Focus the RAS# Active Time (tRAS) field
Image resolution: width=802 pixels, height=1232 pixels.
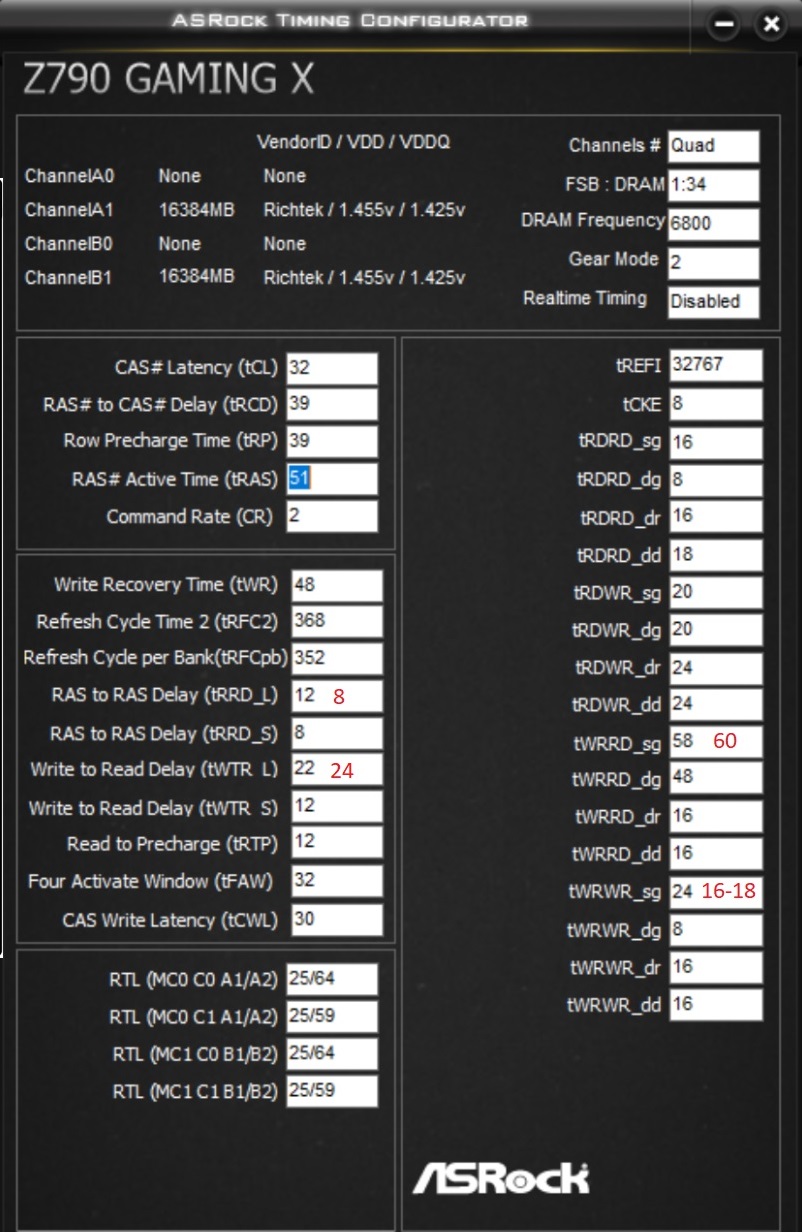click(x=332, y=479)
